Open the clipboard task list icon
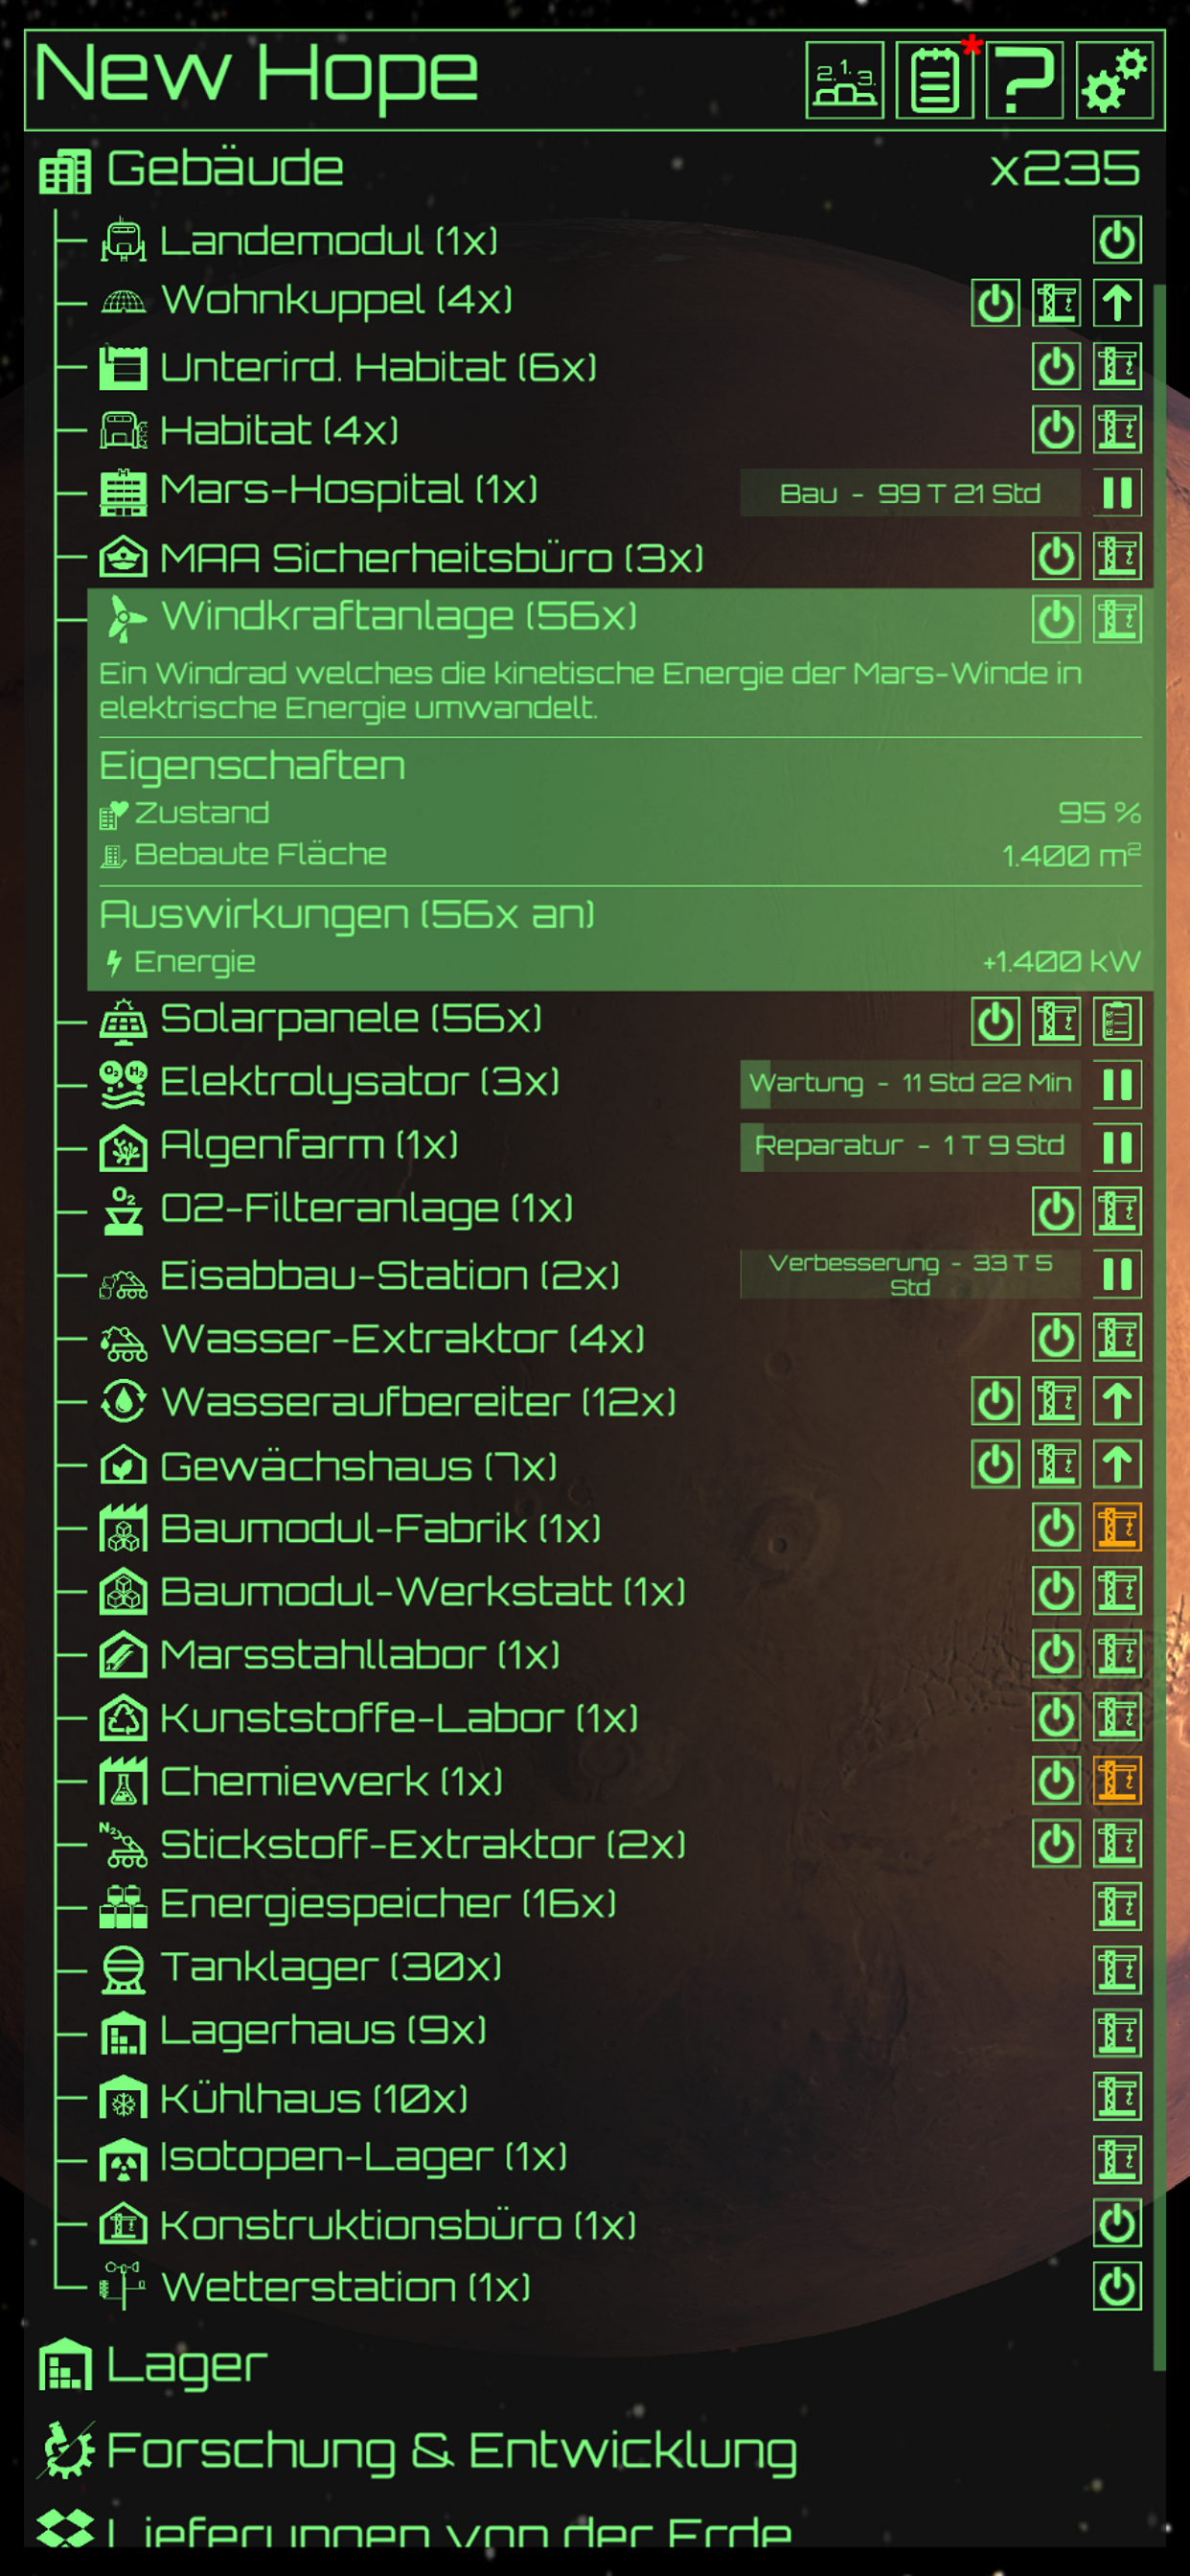The width and height of the screenshot is (1190, 2576). (934, 80)
